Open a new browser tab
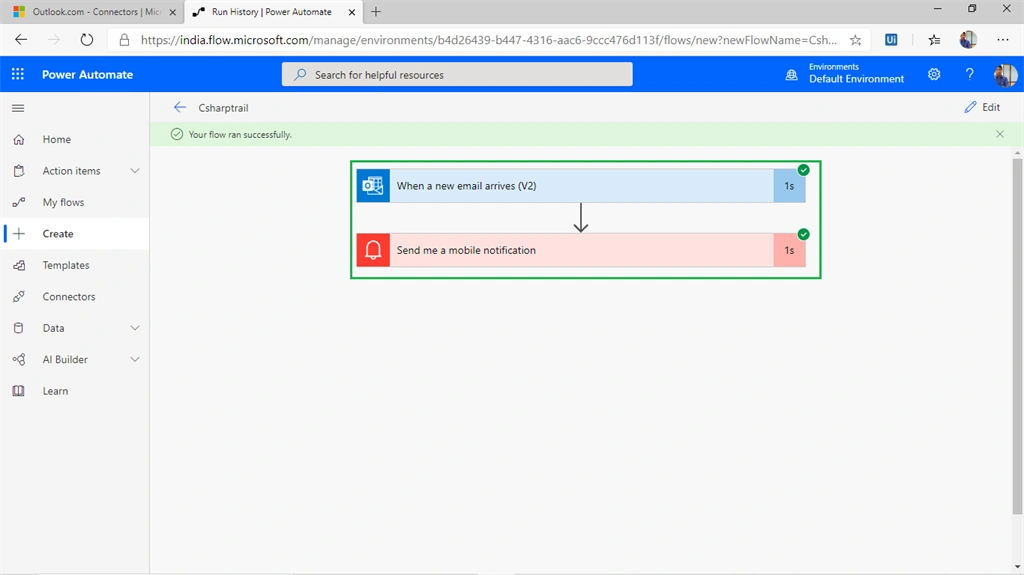Viewport: 1024px width, 575px height. coord(376,12)
